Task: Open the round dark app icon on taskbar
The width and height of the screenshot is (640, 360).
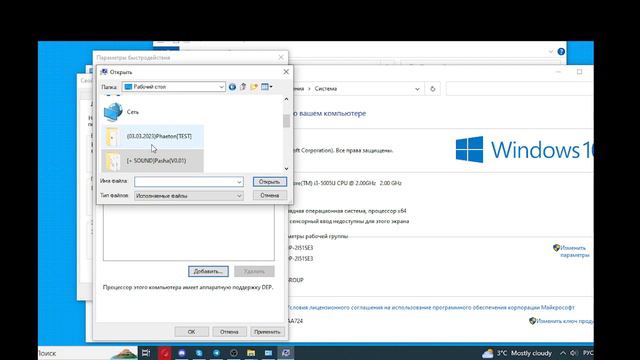Action: click(233, 353)
